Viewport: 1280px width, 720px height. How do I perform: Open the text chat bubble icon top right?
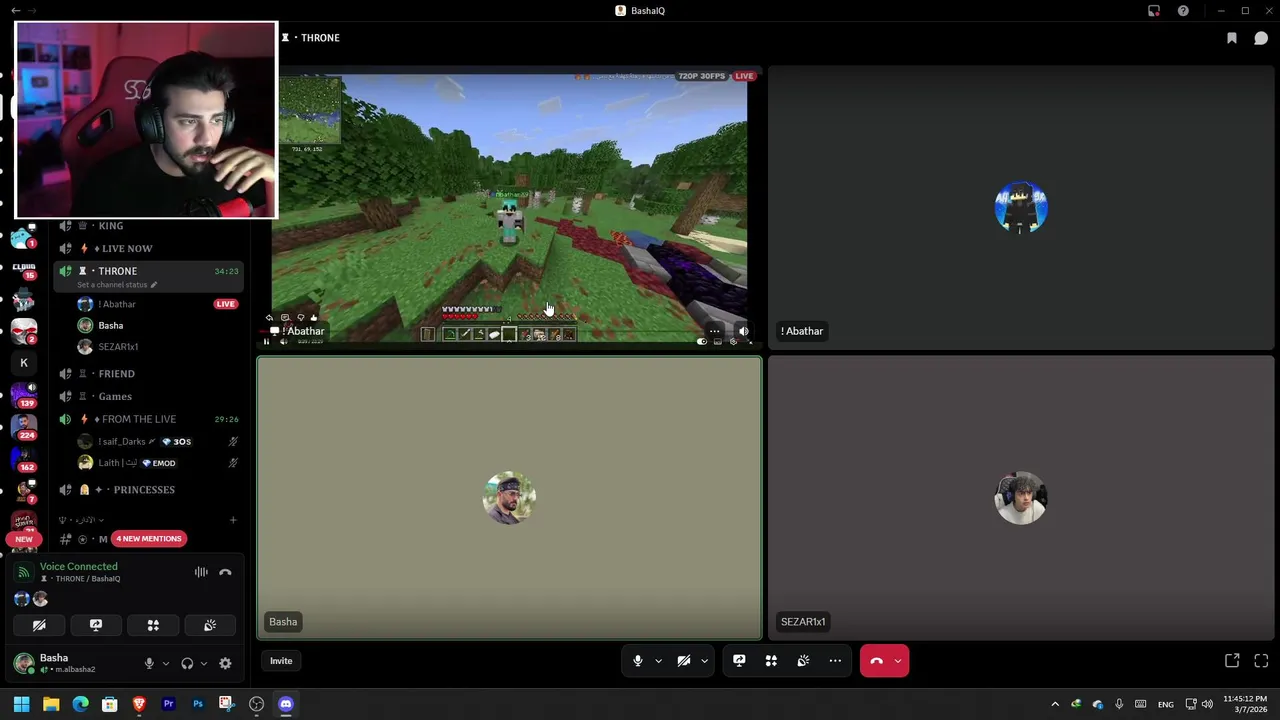click(1261, 38)
